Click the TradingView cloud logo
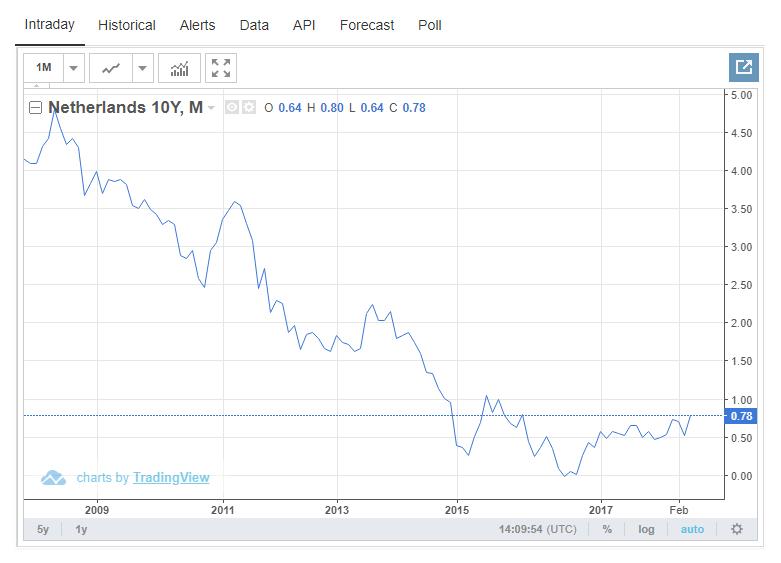The height and width of the screenshot is (563, 781). tap(53, 478)
